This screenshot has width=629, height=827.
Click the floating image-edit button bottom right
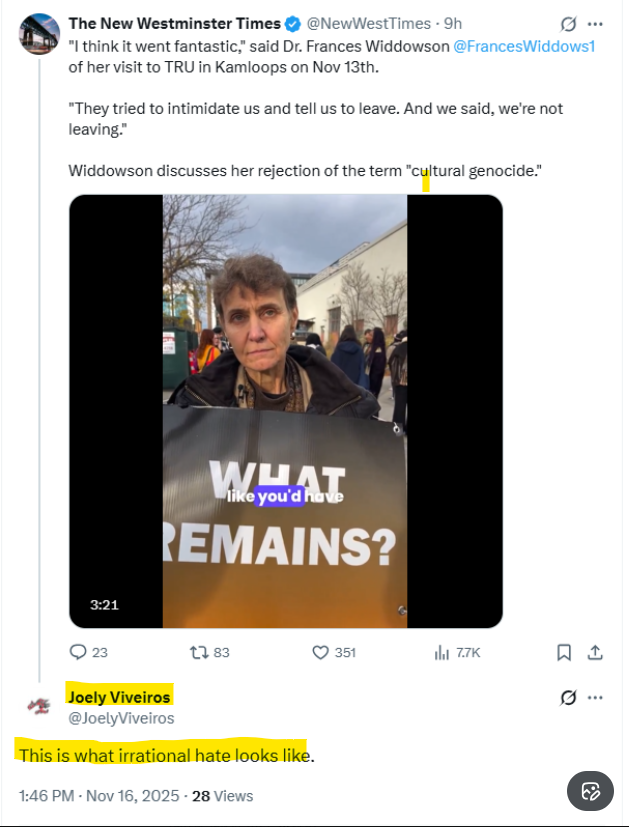tap(590, 791)
